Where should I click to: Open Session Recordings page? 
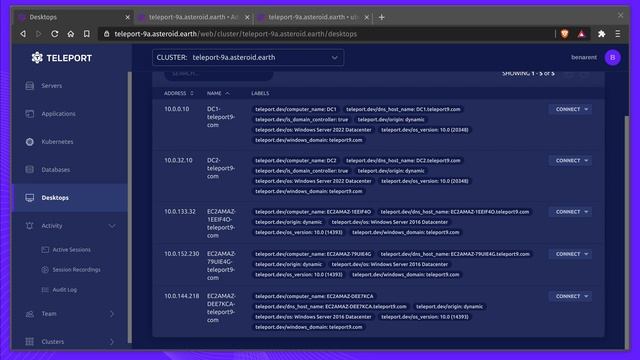pyautogui.click(x=76, y=269)
